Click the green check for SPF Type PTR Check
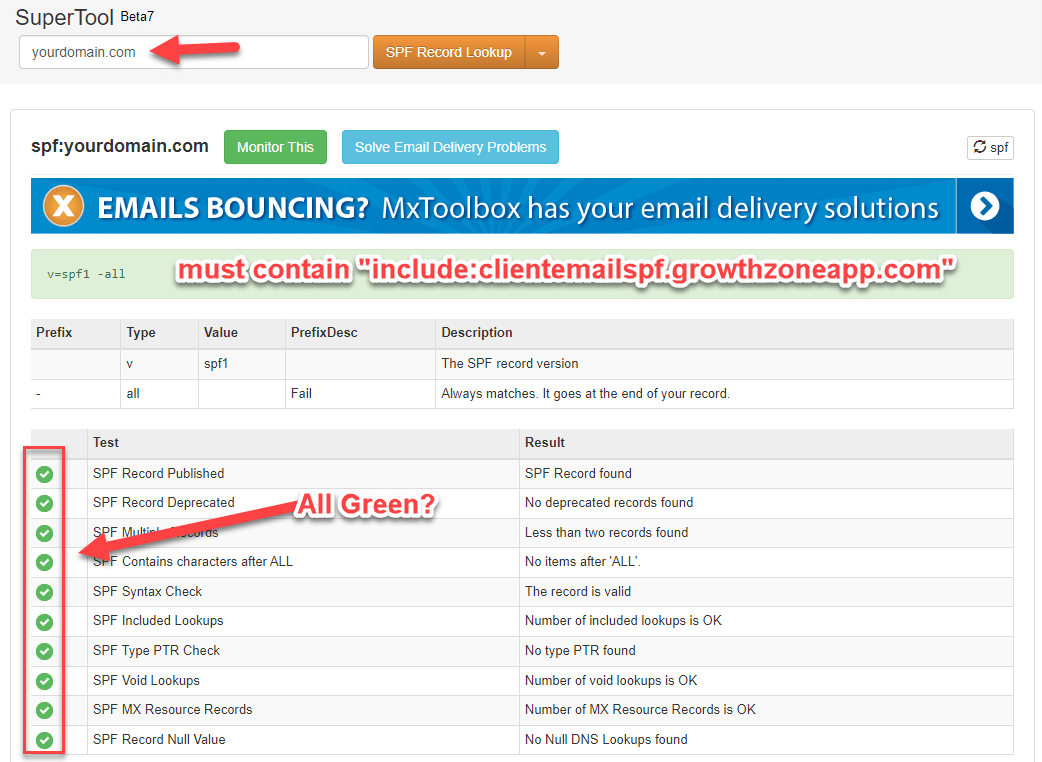The height and width of the screenshot is (762, 1042). click(44, 651)
